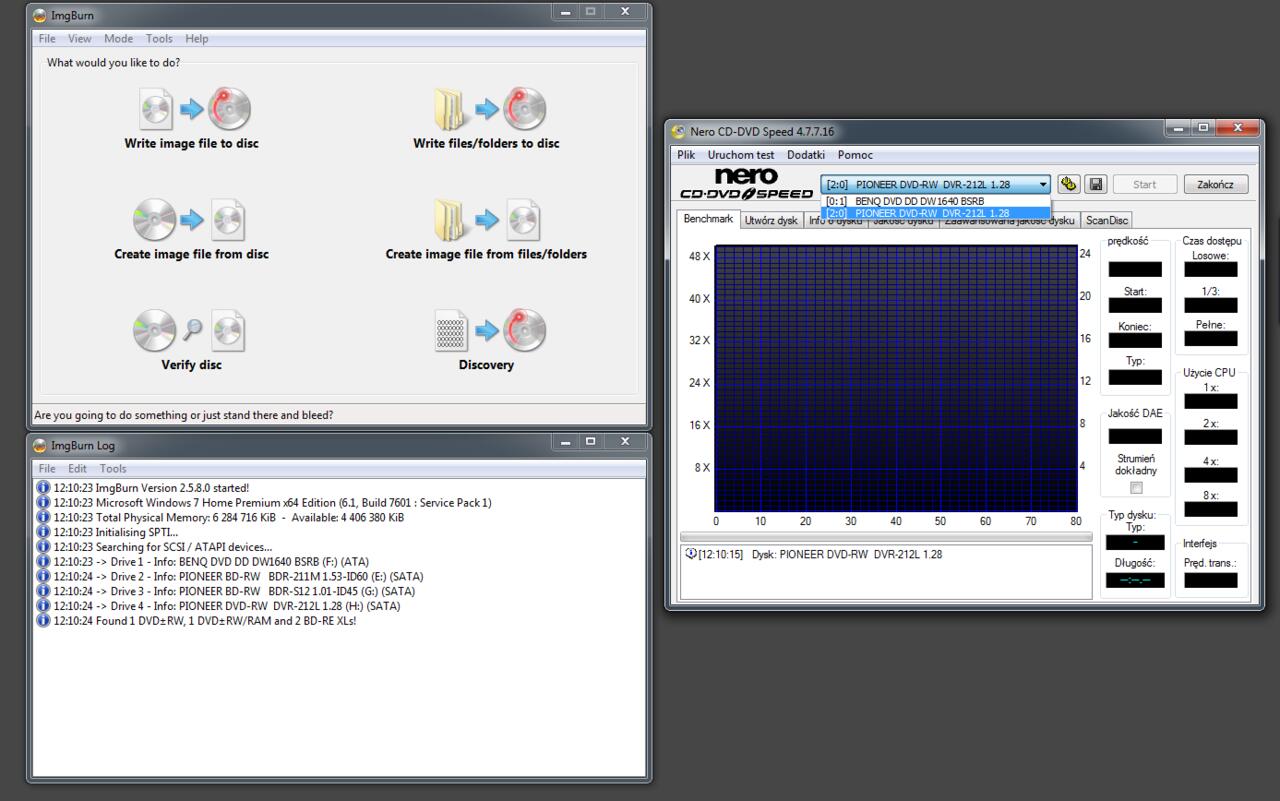Open ImgBurn File menu
Image resolution: width=1280 pixels, height=801 pixels.
click(x=47, y=38)
